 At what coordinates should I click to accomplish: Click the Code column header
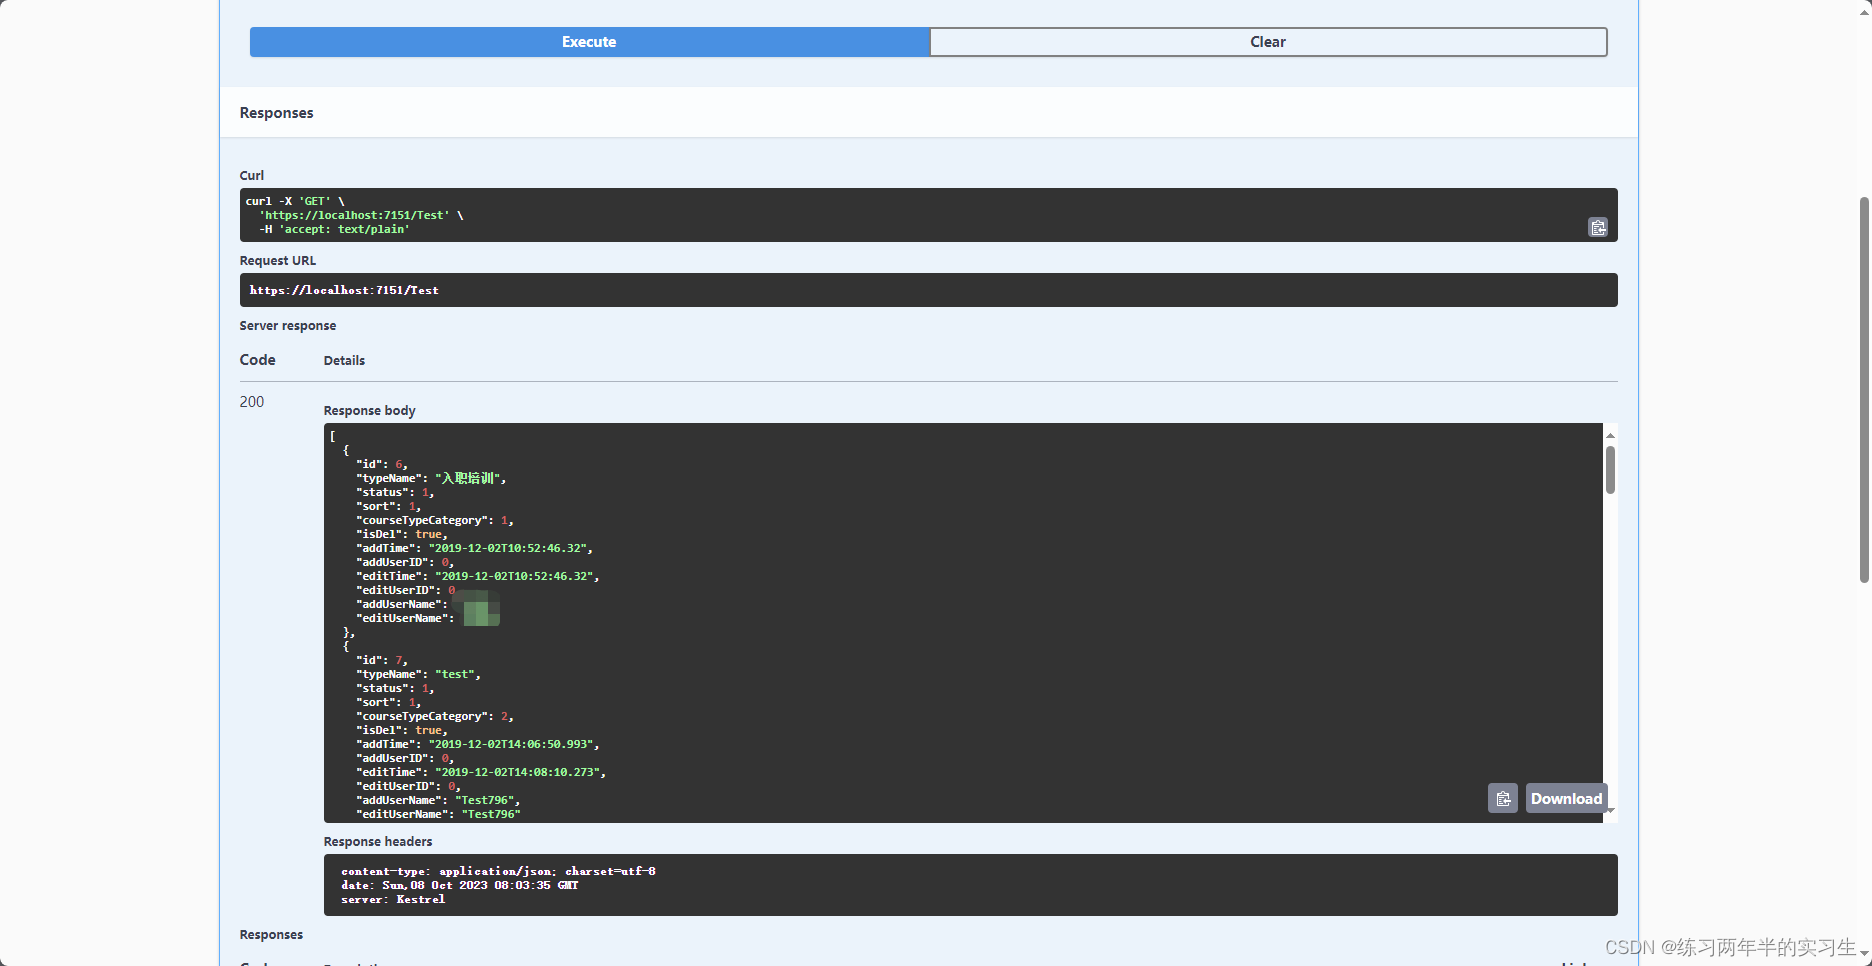click(257, 360)
